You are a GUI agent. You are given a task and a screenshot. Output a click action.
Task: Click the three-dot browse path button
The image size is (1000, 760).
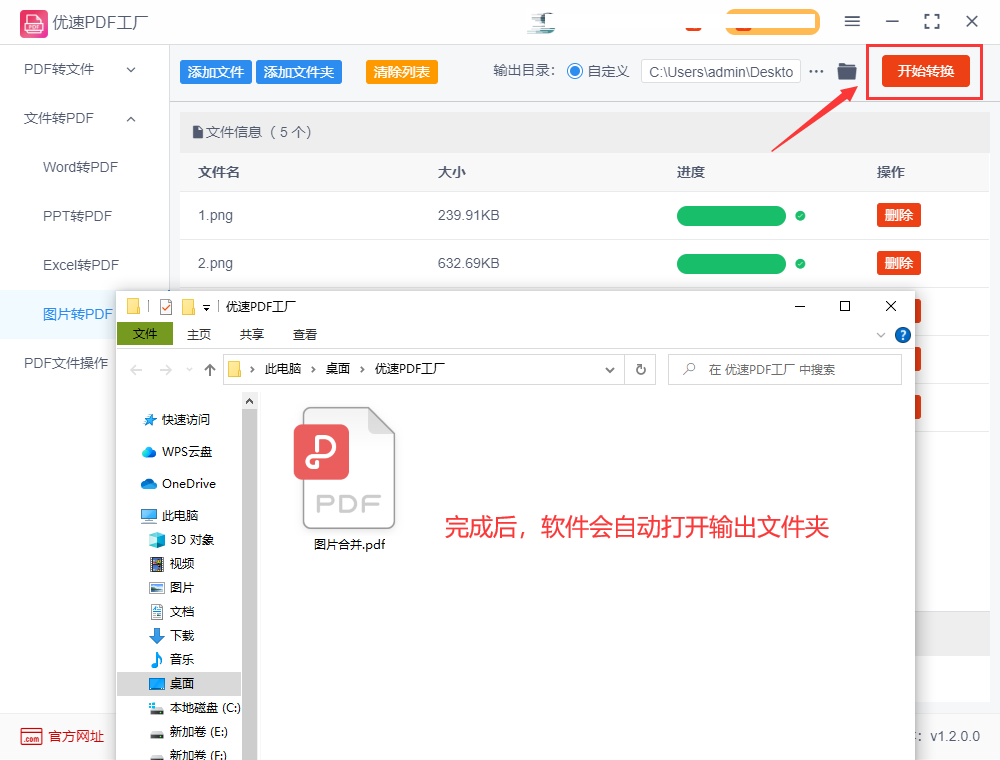(816, 71)
